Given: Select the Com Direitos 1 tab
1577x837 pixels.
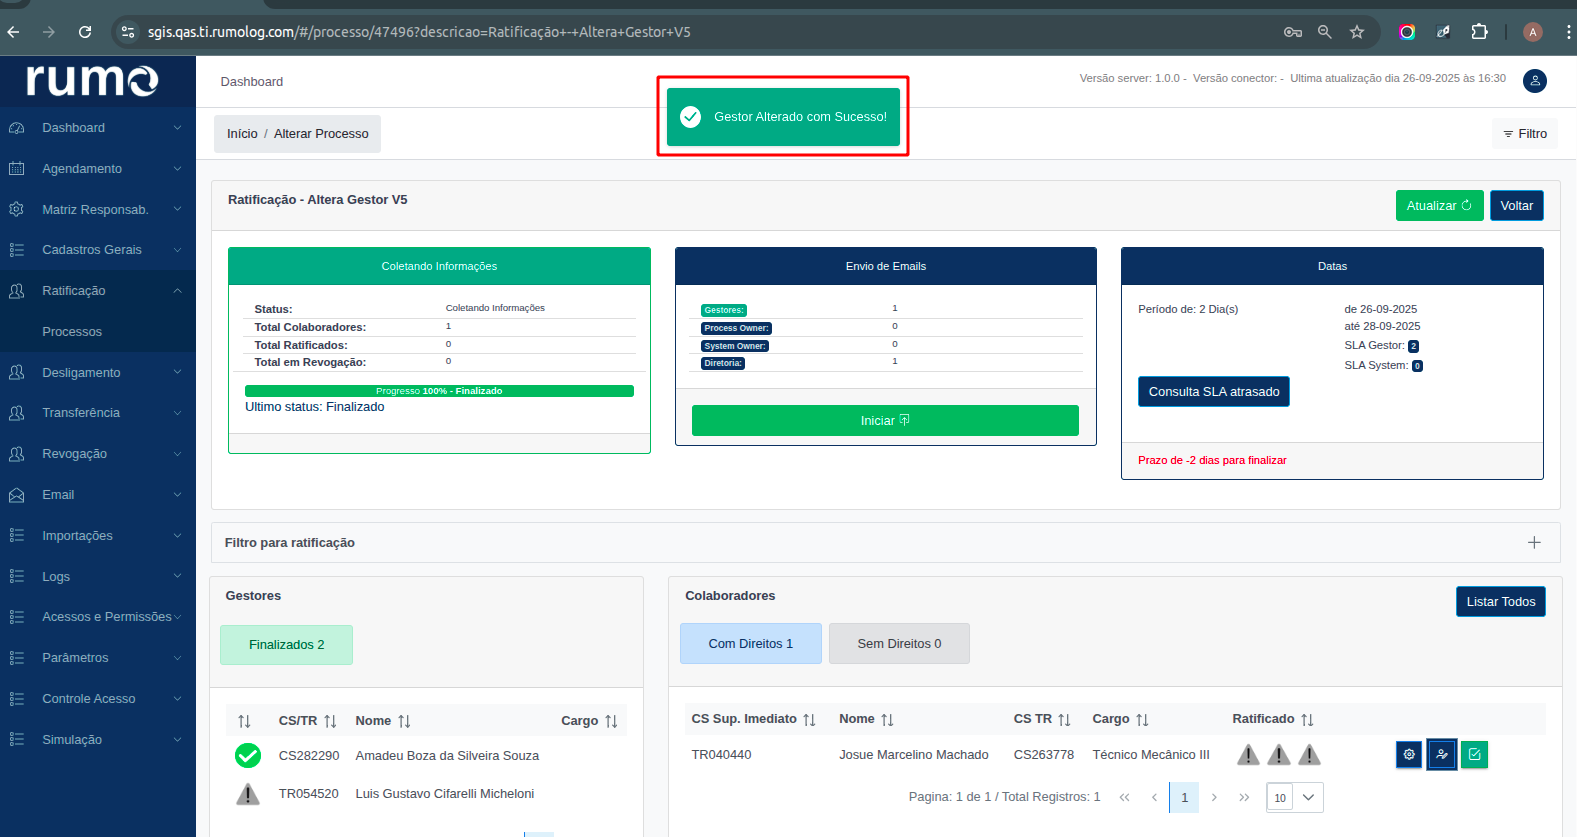Looking at the screenshot, I should [750, 644].
